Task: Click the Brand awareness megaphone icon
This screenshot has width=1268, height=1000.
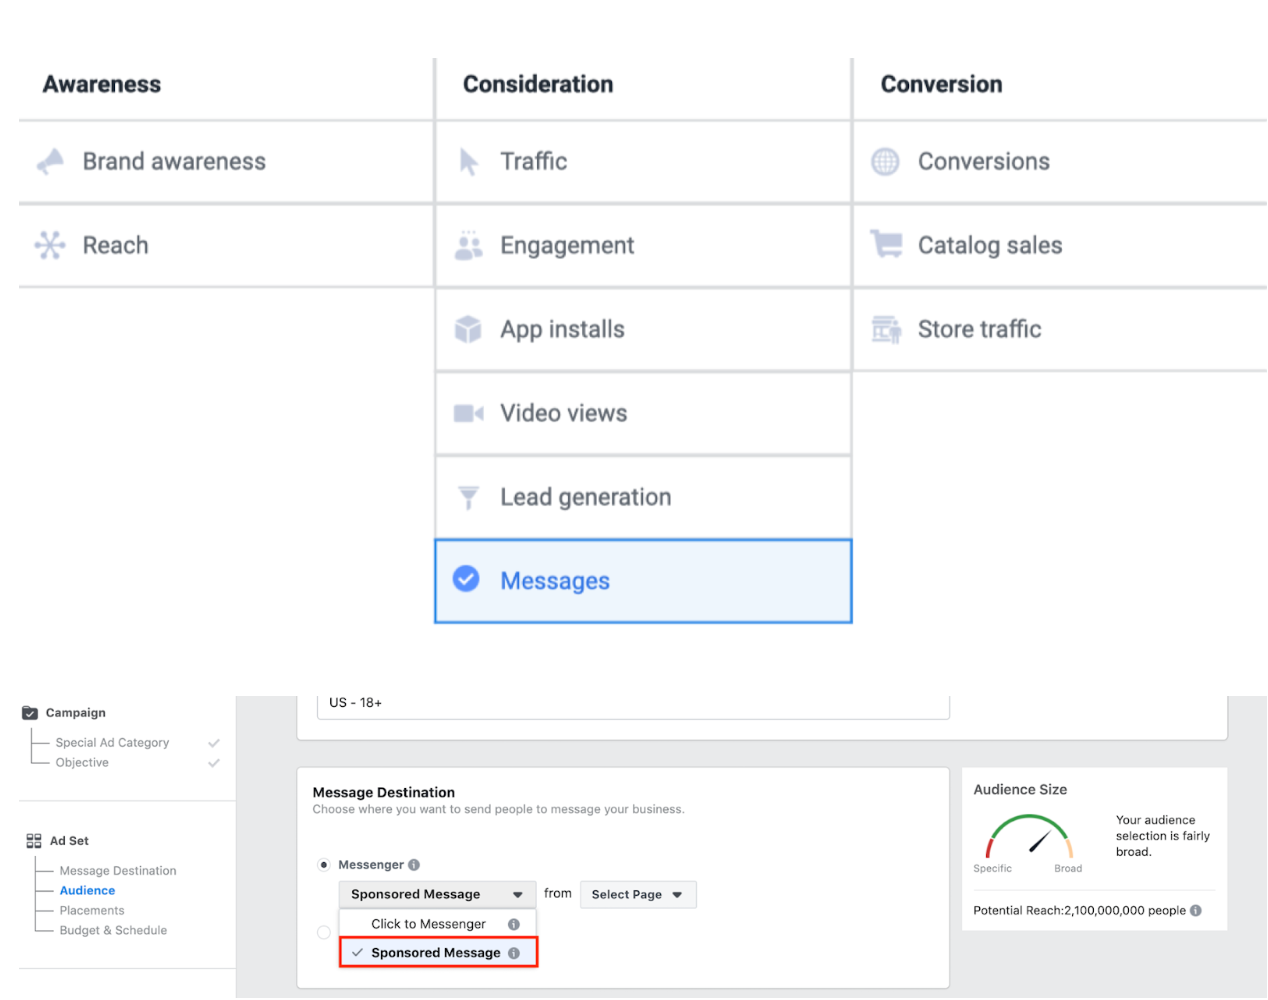Action: coord(50,161)
